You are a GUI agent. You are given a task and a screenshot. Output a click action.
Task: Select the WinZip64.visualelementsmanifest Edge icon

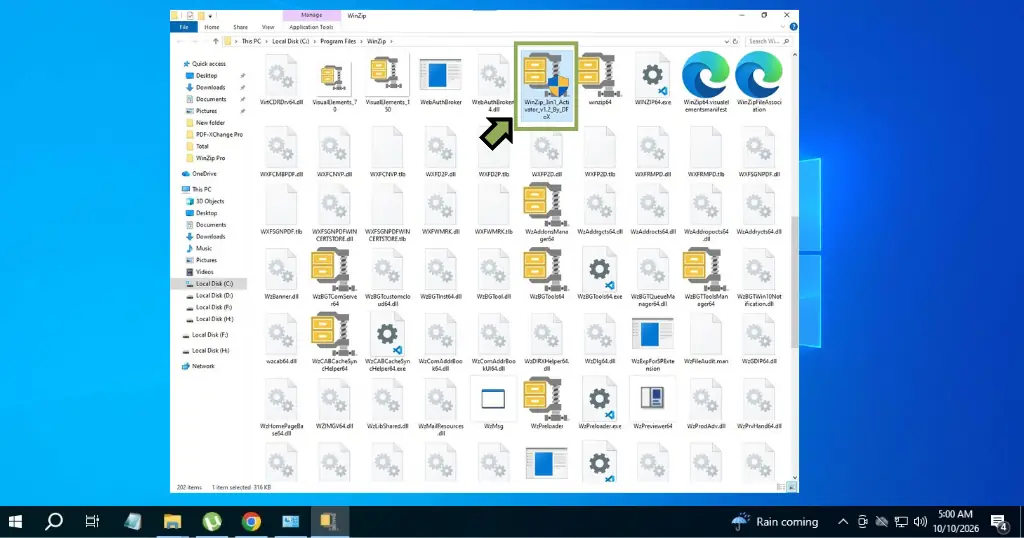click(x=705, y=75)
